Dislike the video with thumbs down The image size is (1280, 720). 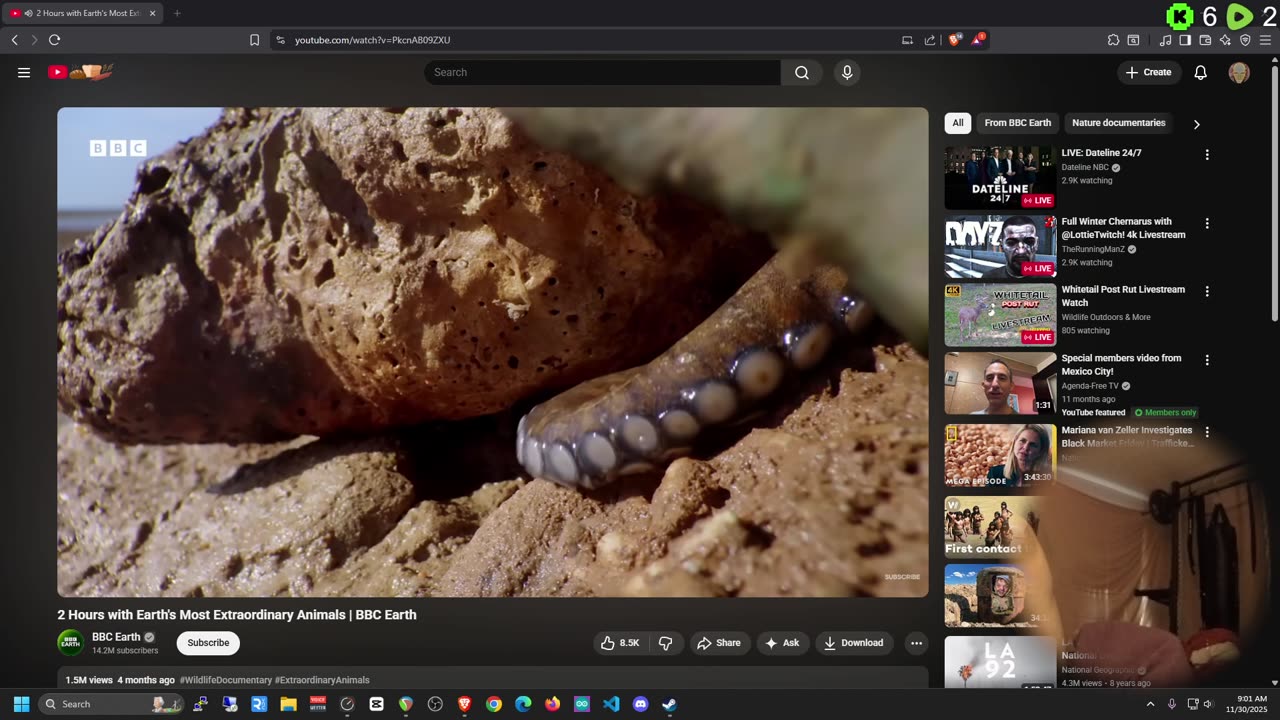point(665,643)
